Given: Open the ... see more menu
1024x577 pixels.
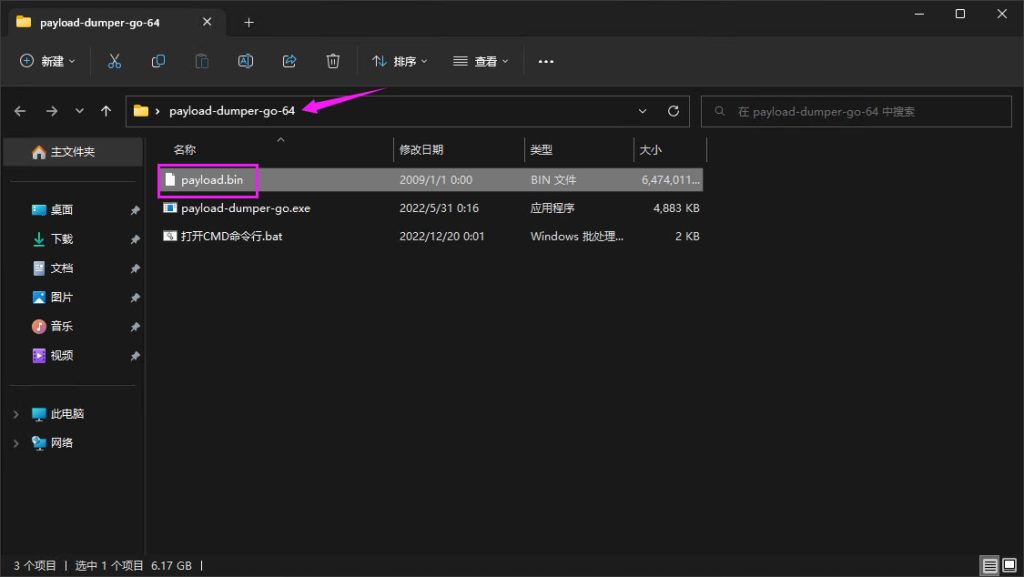Looking at the screenshot, I should 546,61.
